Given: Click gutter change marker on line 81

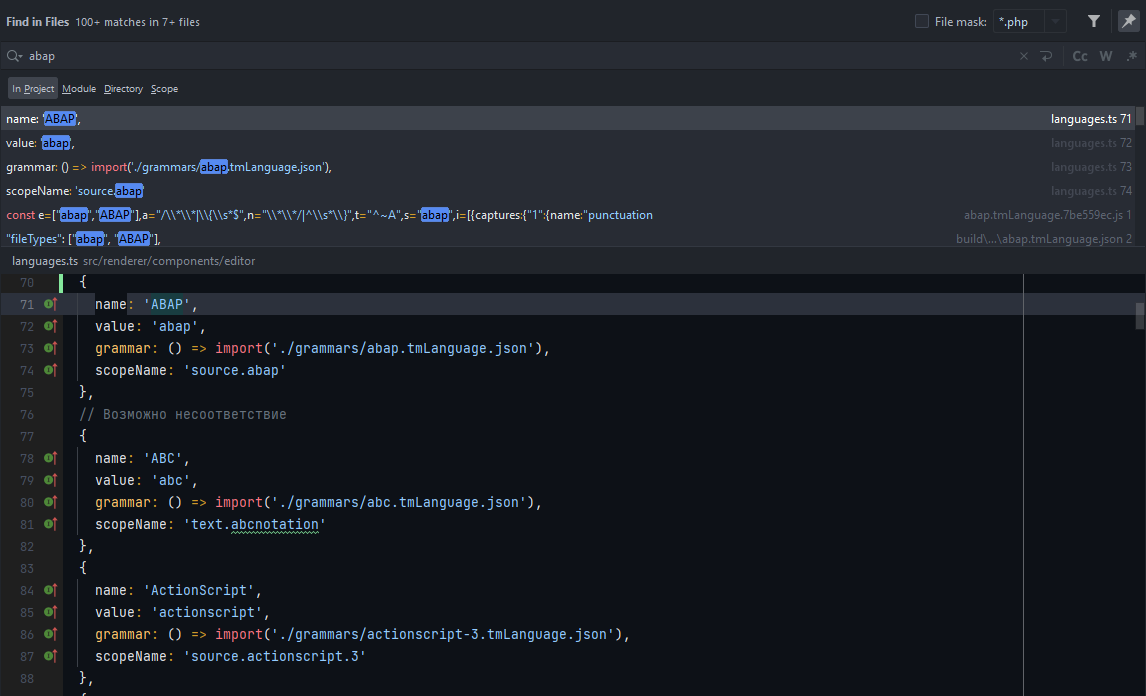Looking at the screenshot, I should (50, 524).
